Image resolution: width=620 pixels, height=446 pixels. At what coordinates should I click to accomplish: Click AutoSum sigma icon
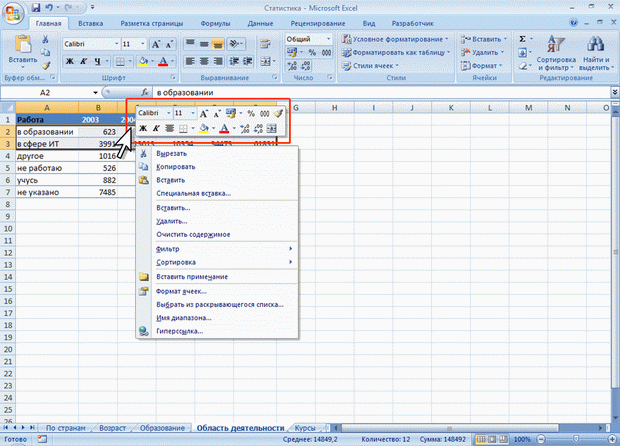click(522, 39)
